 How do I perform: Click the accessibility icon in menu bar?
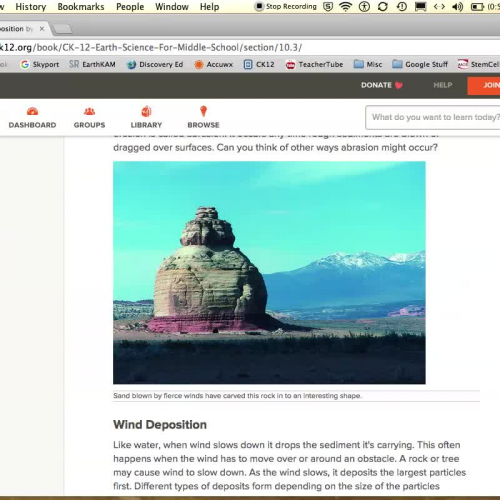coord(364,7)
